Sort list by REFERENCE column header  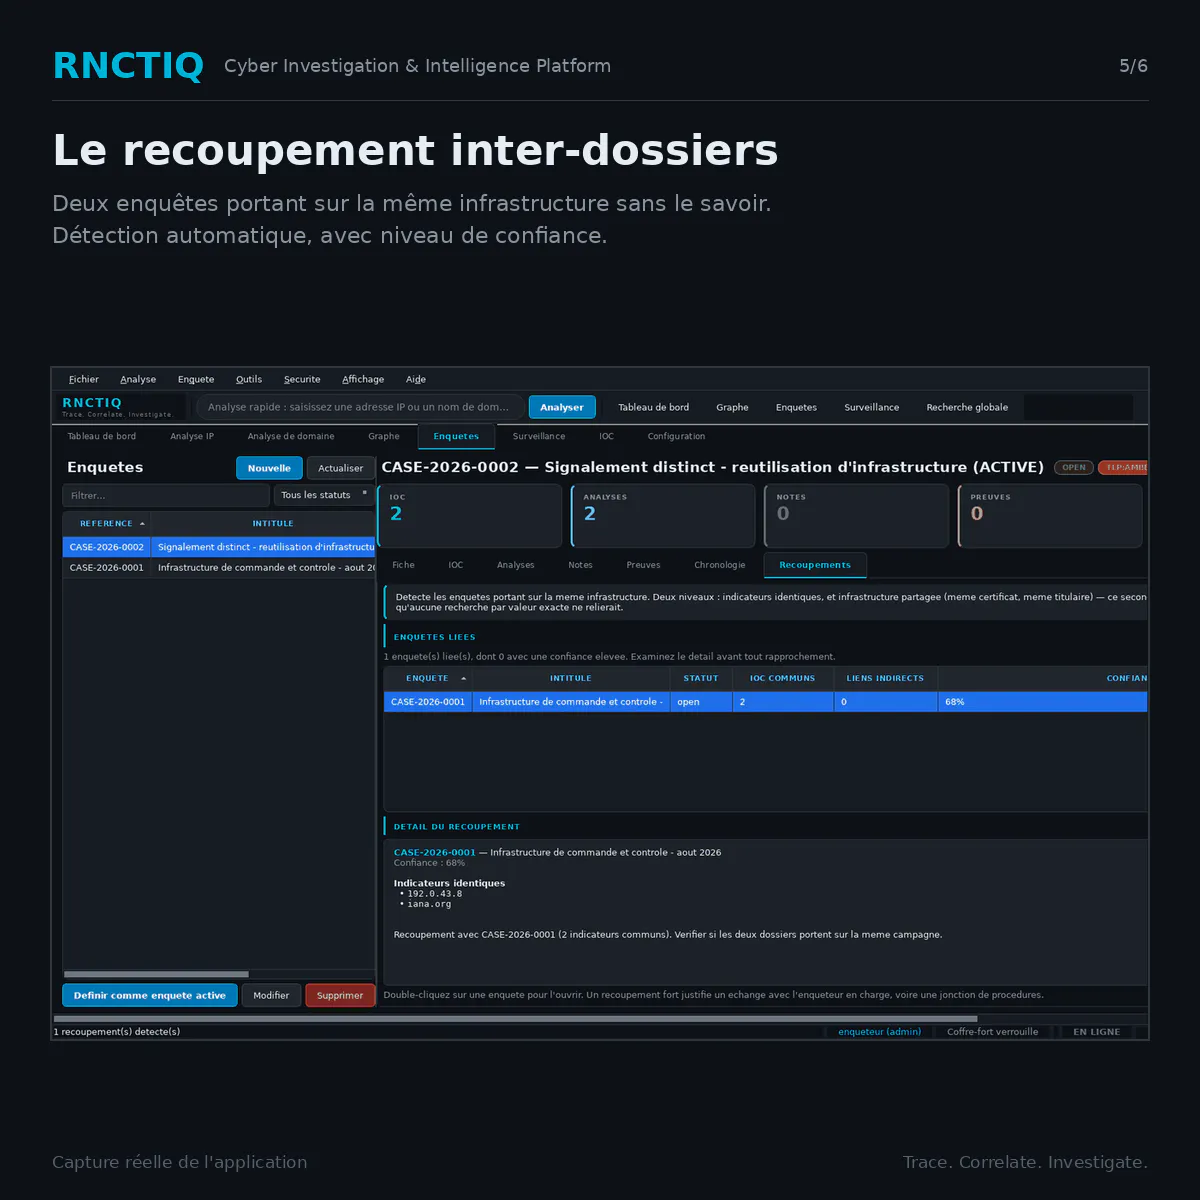coord(106,523)
